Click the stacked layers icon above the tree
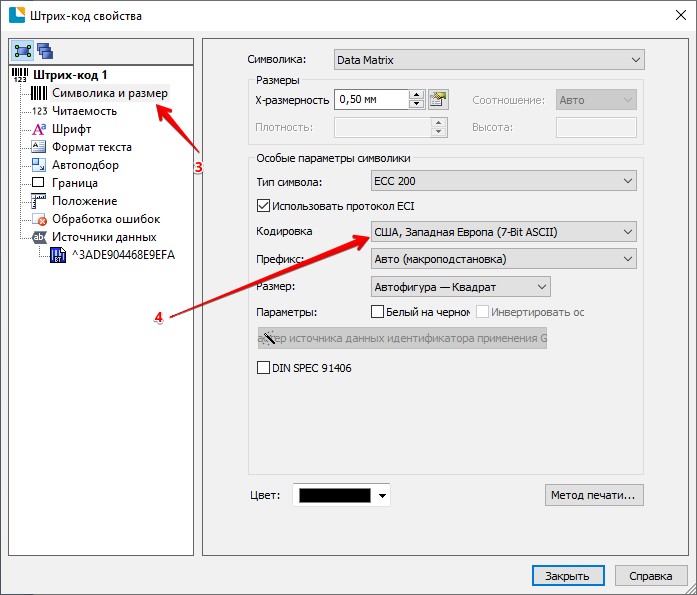Screen dimensions: 697x595 coord(45,51)
